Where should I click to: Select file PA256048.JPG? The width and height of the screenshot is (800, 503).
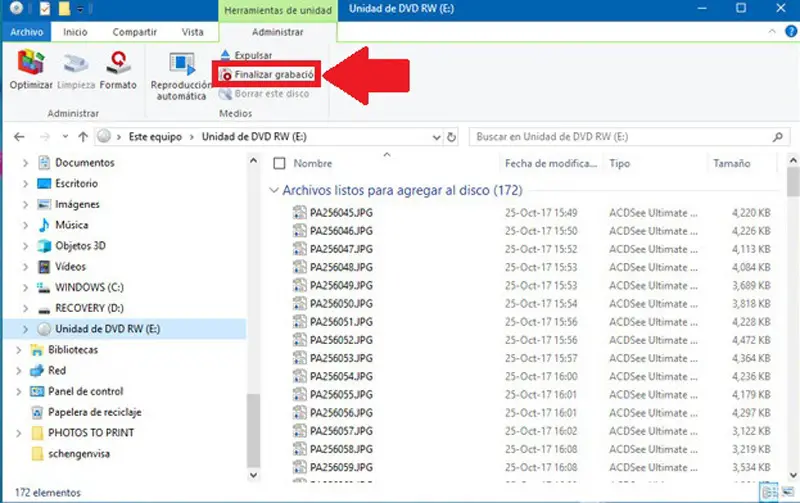pyautogui.click(x=341, y=267)
